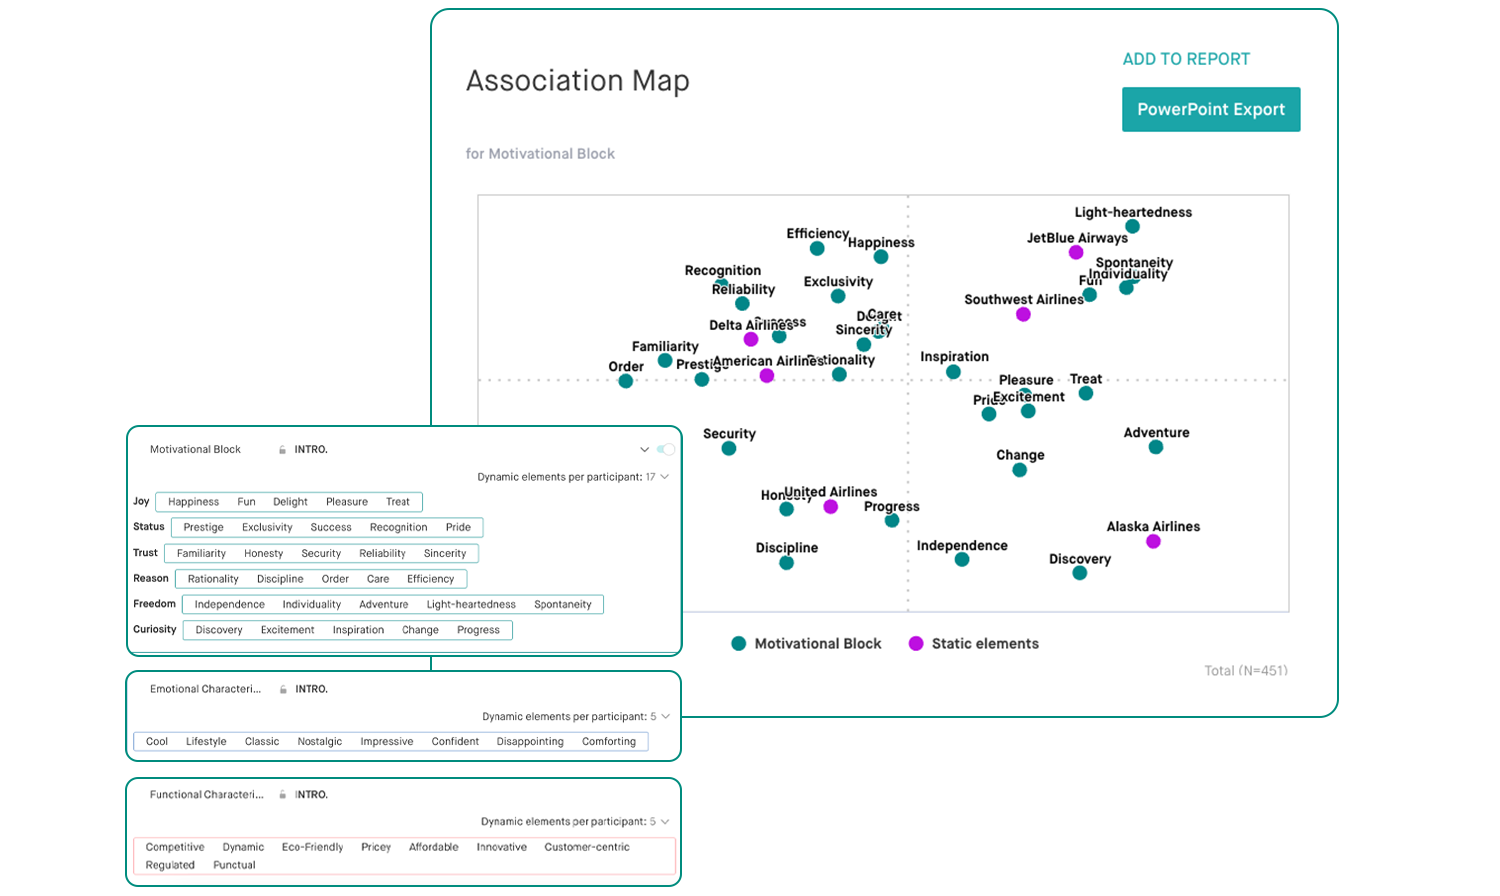The height and width of the screenshot is (896, 1500).
Task: Click the Light-heartedness dot on the chart
Action: tap(1132, 227)
